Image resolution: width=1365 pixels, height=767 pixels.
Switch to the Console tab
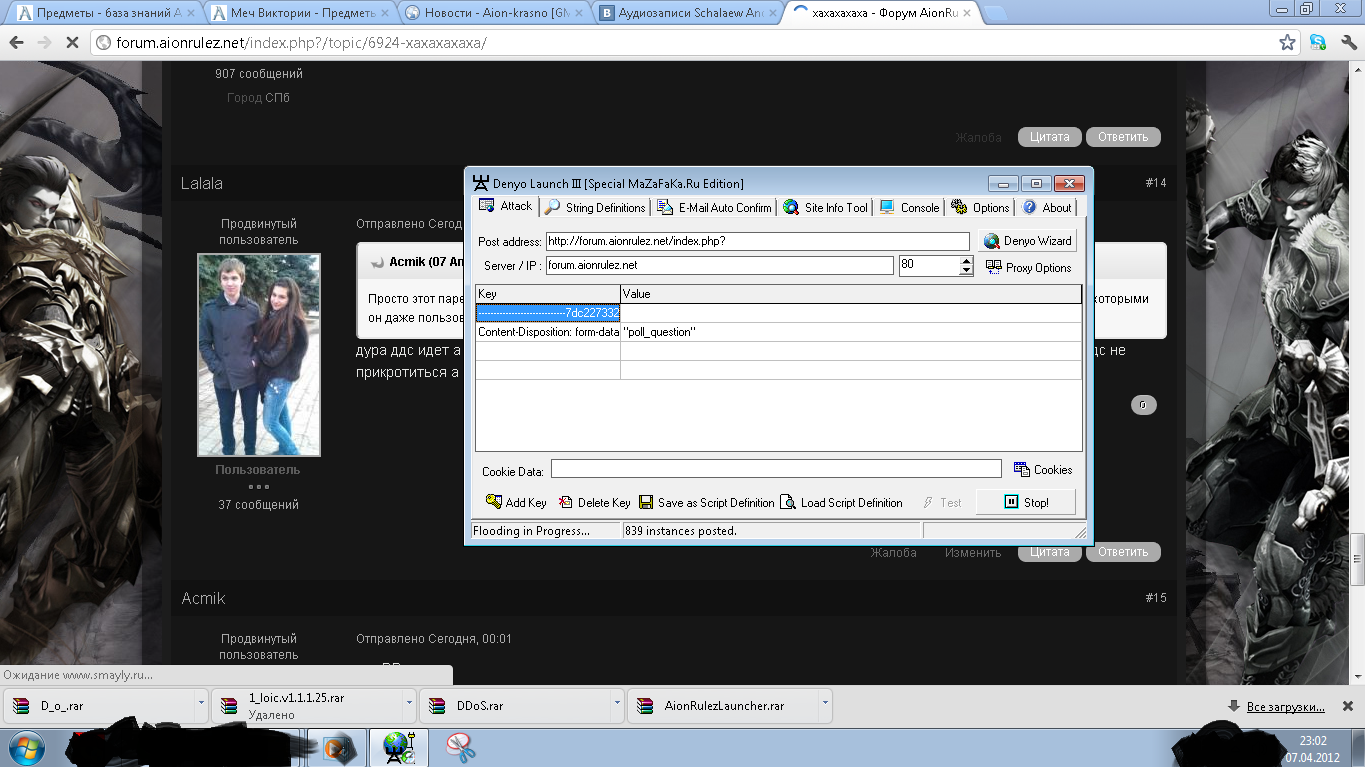910,207
